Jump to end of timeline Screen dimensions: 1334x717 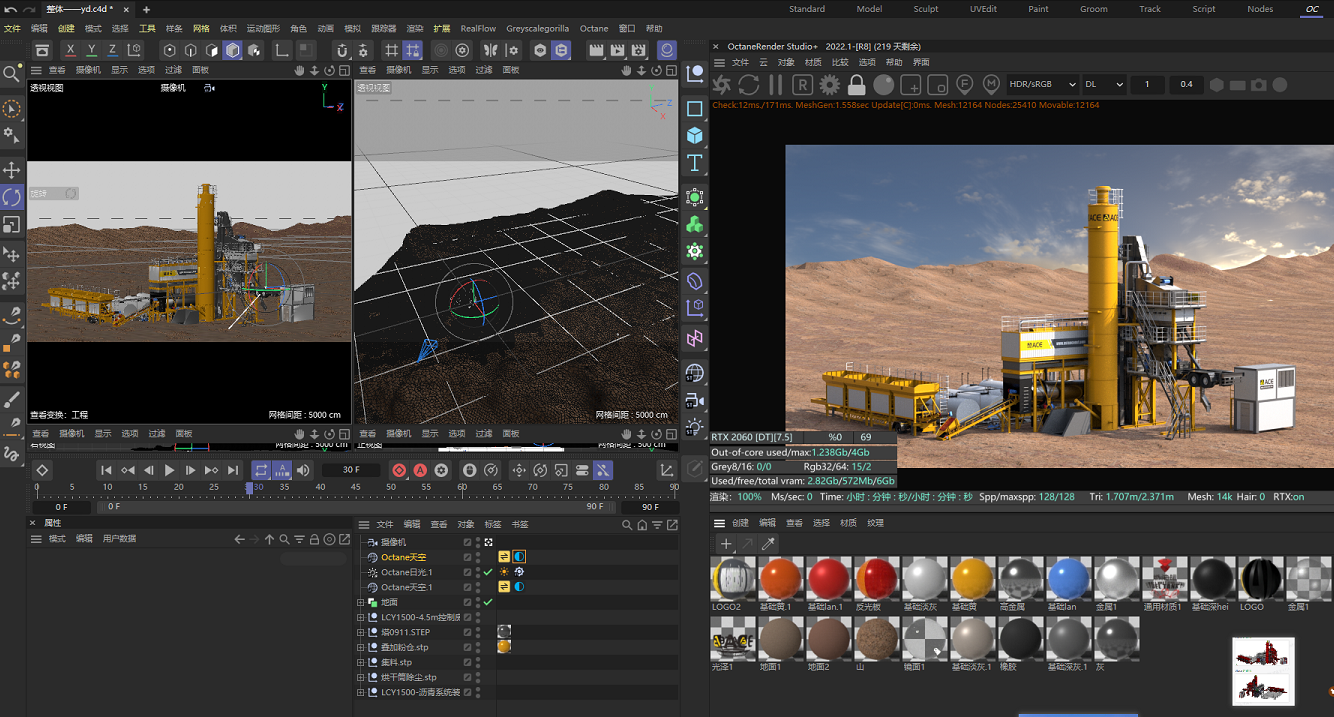click(233, 470)
